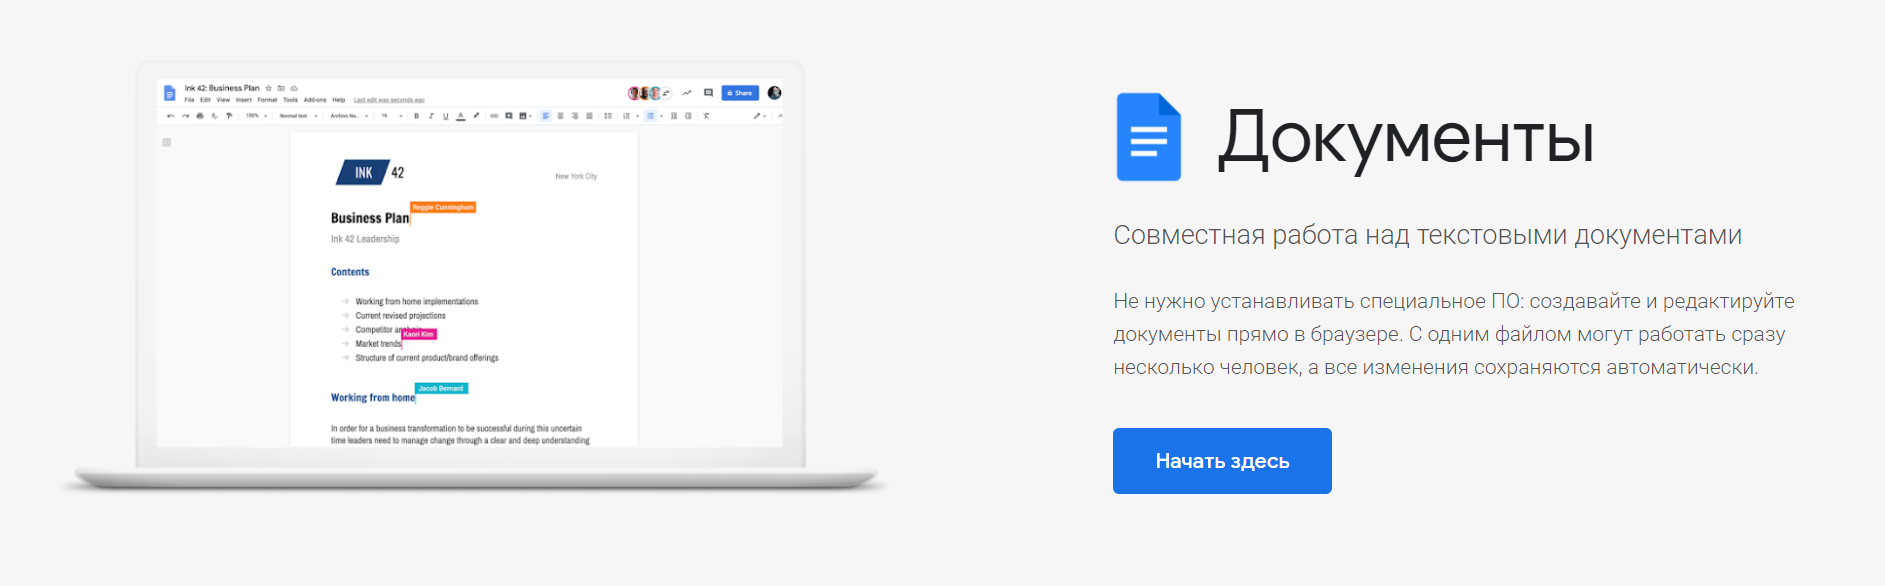This screenshot has width=1885, height=586.
Task: Toggle Underline in the mockup toolbar
Action: coord(445,116)
